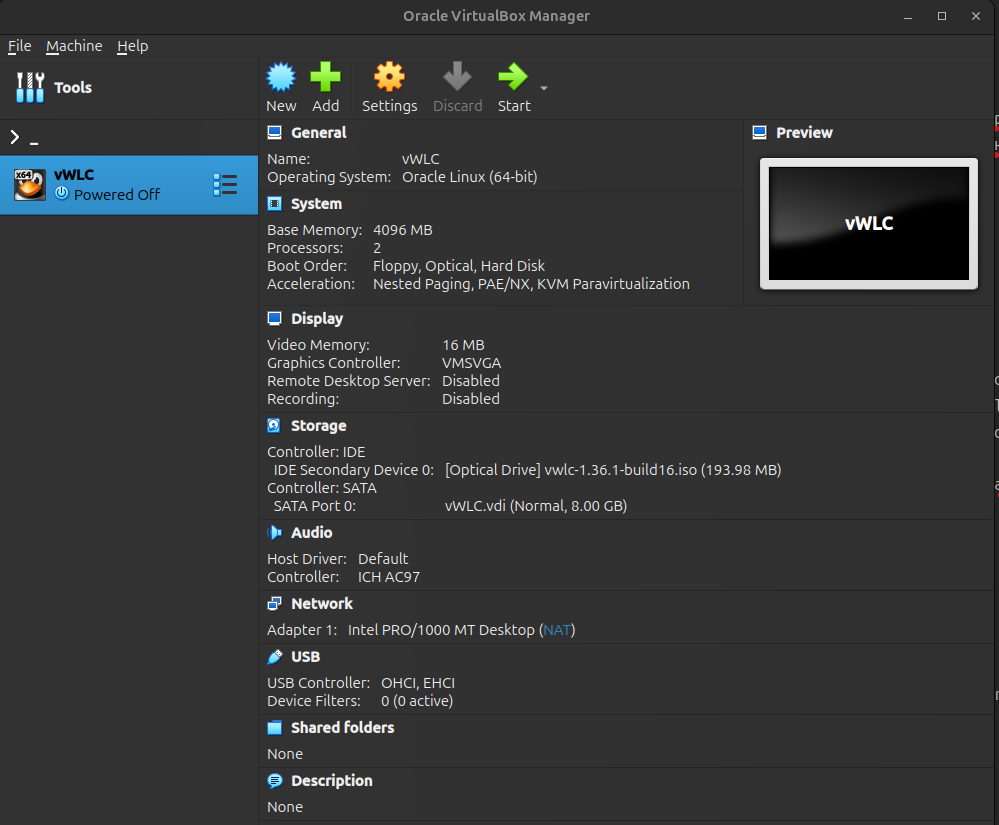Select the Tools entry label
Screen dimensions: 999x825
[73, 87]
